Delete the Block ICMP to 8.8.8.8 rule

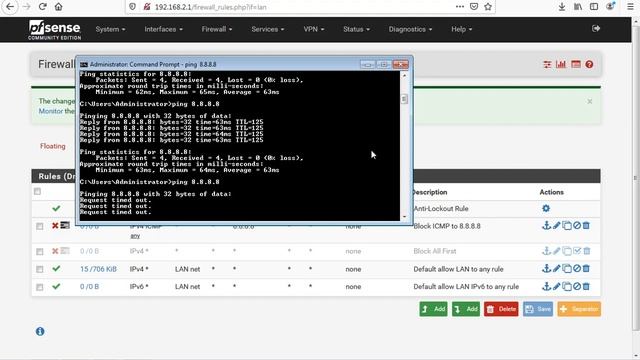pyautogui.click(x=586, y=226)
